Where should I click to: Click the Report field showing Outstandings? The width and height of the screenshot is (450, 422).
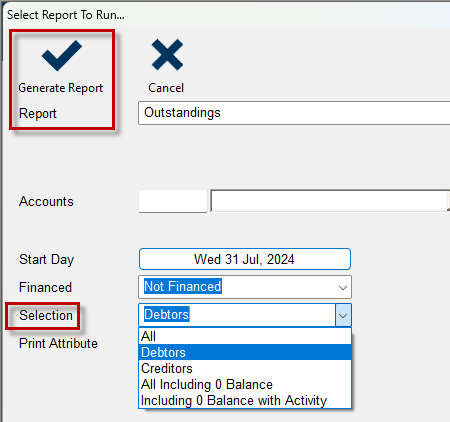point(294,113)
